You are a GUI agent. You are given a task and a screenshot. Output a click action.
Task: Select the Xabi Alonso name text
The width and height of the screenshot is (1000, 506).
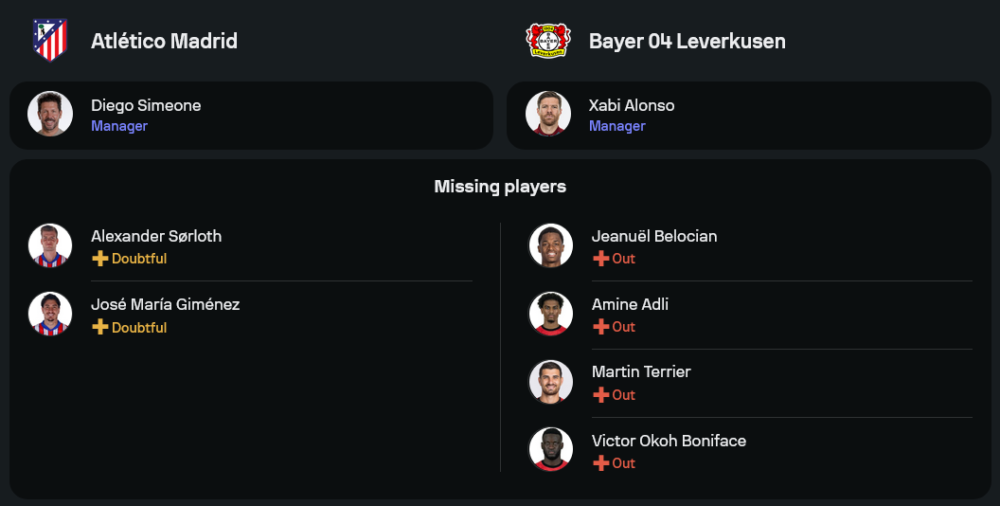click(x=631, y=105)
